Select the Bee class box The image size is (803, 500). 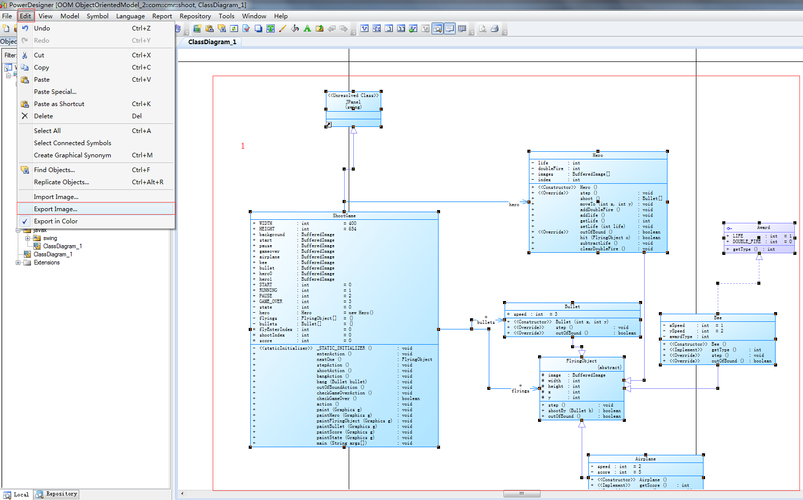tap(718, 339)
